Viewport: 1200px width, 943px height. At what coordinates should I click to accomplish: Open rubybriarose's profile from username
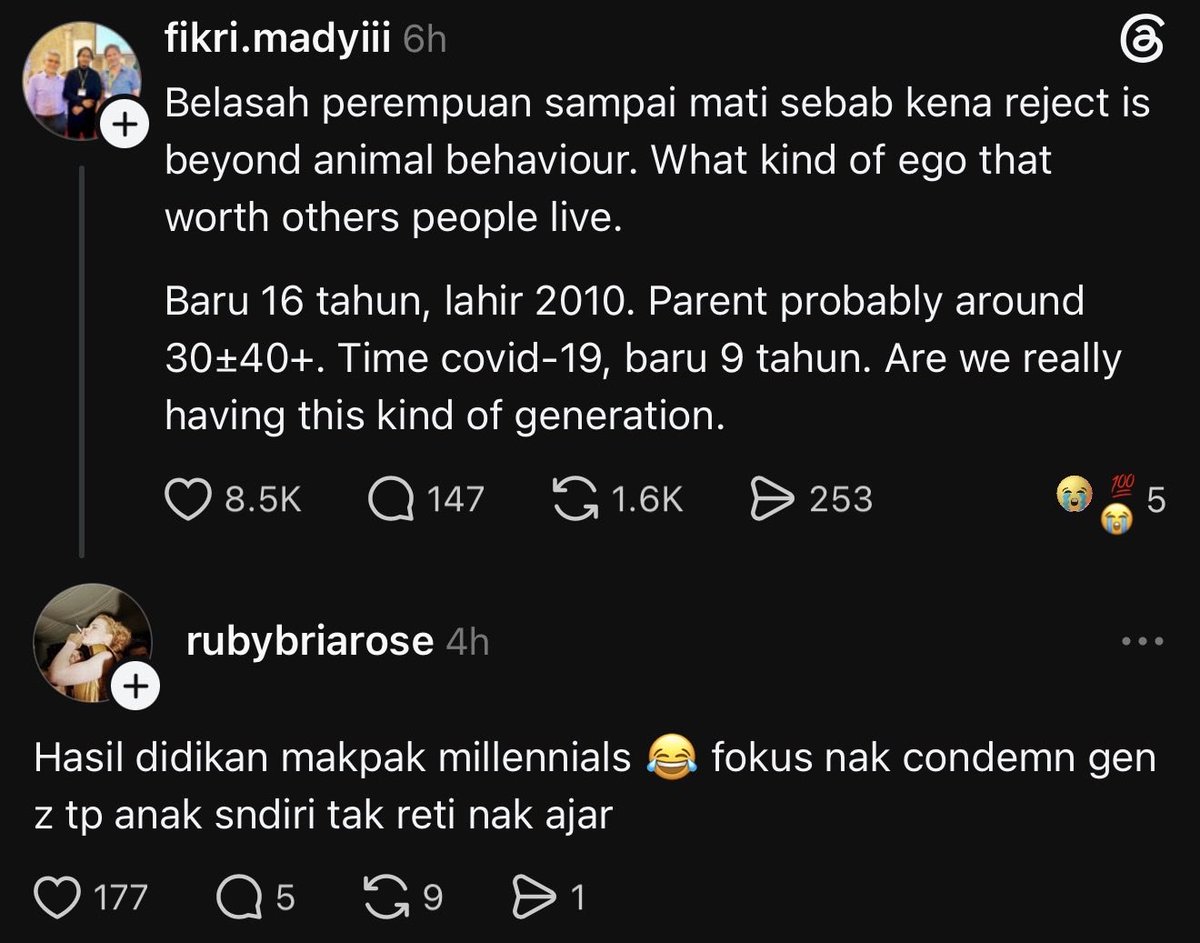(x=310, y=640)
